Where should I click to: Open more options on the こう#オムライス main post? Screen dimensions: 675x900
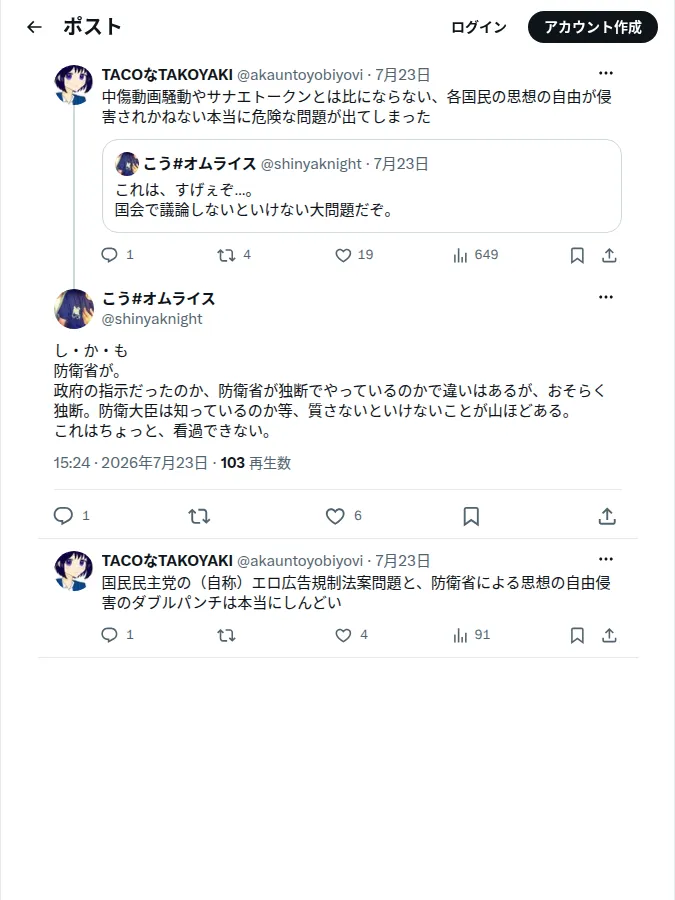(606, 297)
